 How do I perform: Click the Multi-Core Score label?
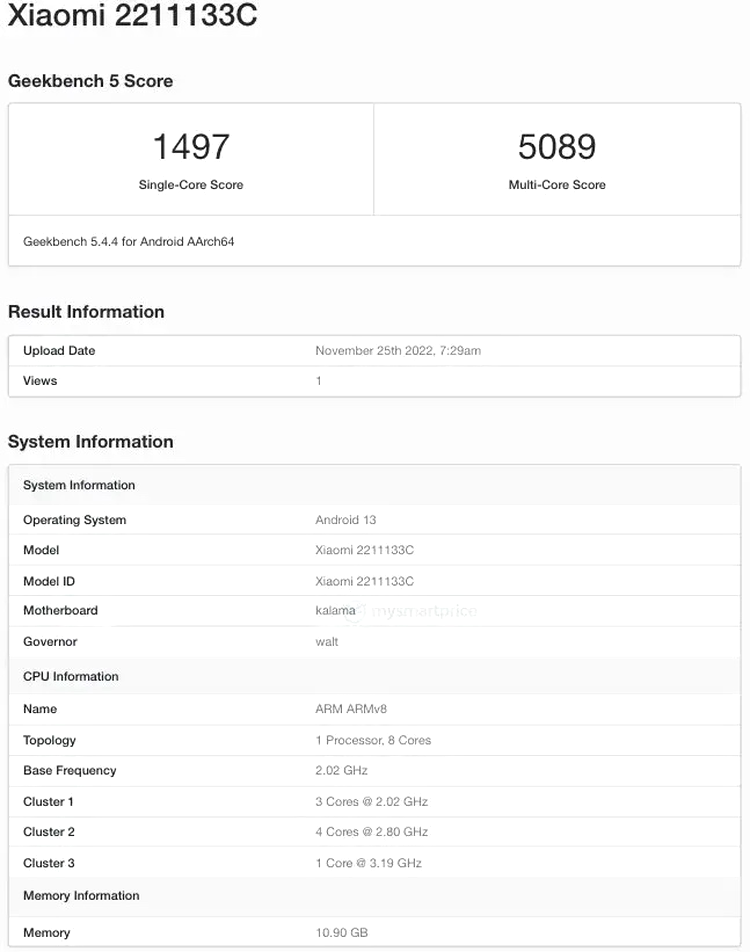point(557,185)
